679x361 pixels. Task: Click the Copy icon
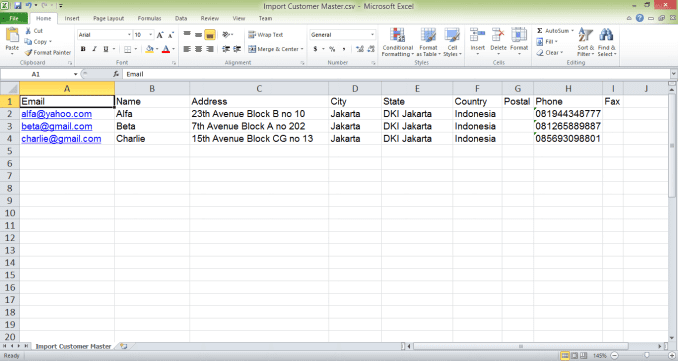coord(28,42)
